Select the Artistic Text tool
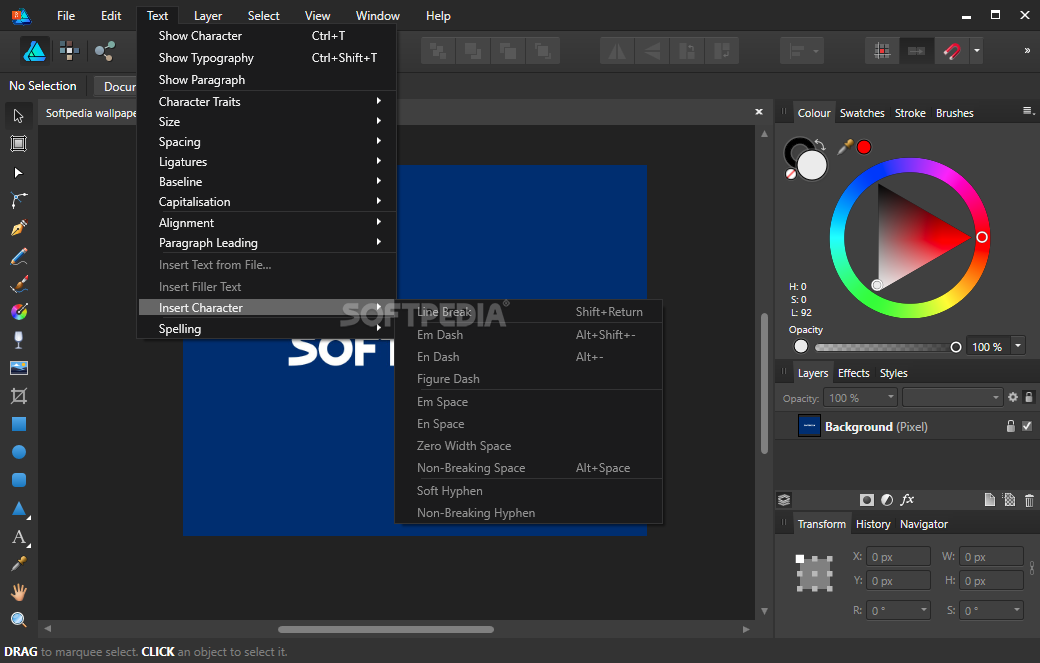Viewport: 1040px width, 663px height. 19,536
